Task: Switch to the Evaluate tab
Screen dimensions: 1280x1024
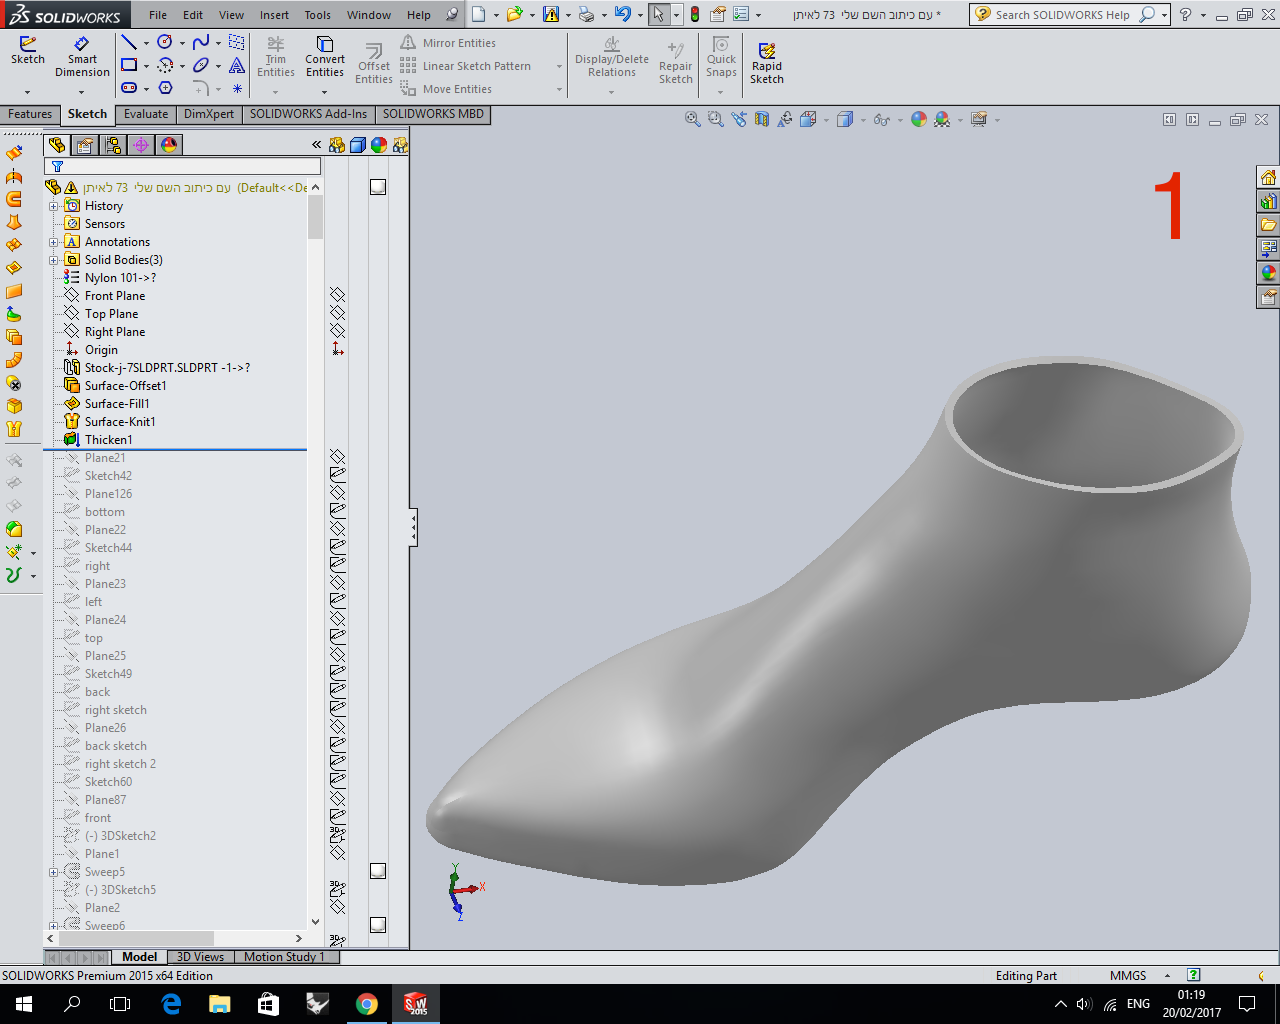Action: (x=145, y=114)
